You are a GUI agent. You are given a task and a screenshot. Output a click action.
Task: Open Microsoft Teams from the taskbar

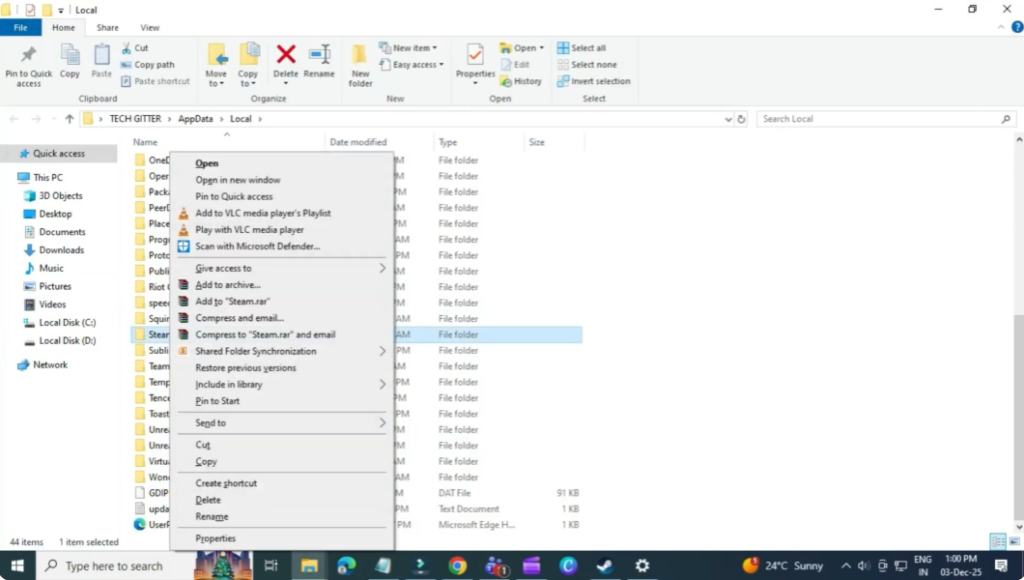click(x=494, y=564)
